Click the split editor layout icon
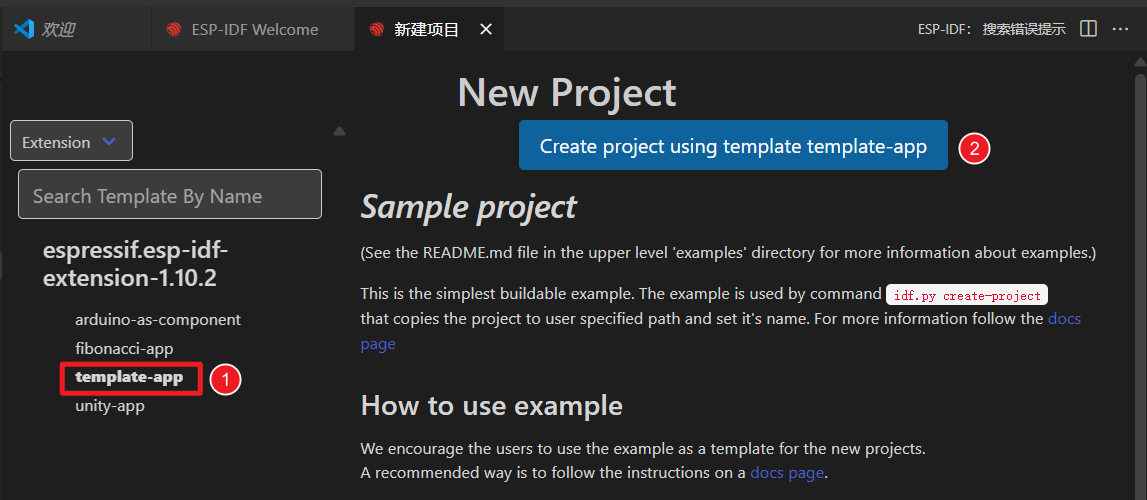The width and height of the screenshot is (1147, 500). [x=1089, y=29]
